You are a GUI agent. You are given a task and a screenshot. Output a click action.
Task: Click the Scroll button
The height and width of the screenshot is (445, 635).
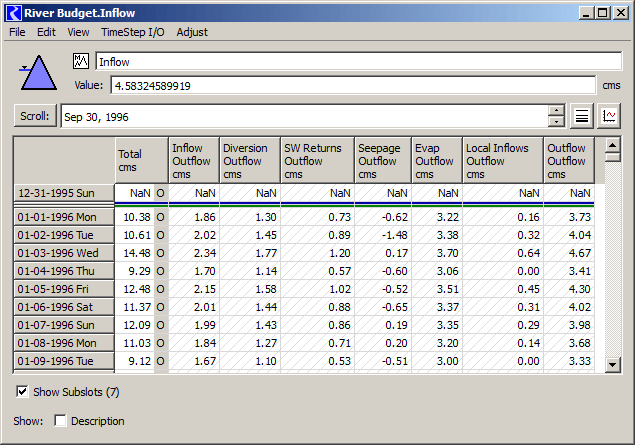click(x=35, y=116)
